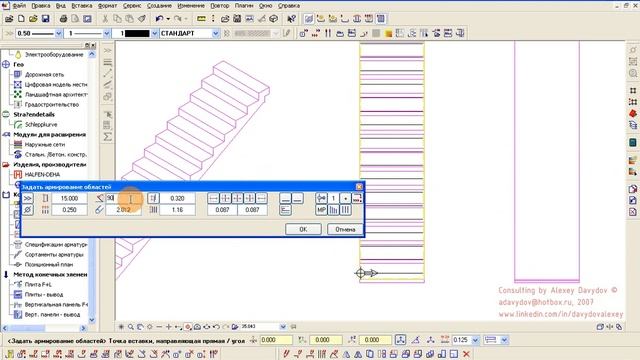This screenshot has height=360, width=640.
Task: Open the ruler style dropdown in status bar
Action: pos(504,340)
